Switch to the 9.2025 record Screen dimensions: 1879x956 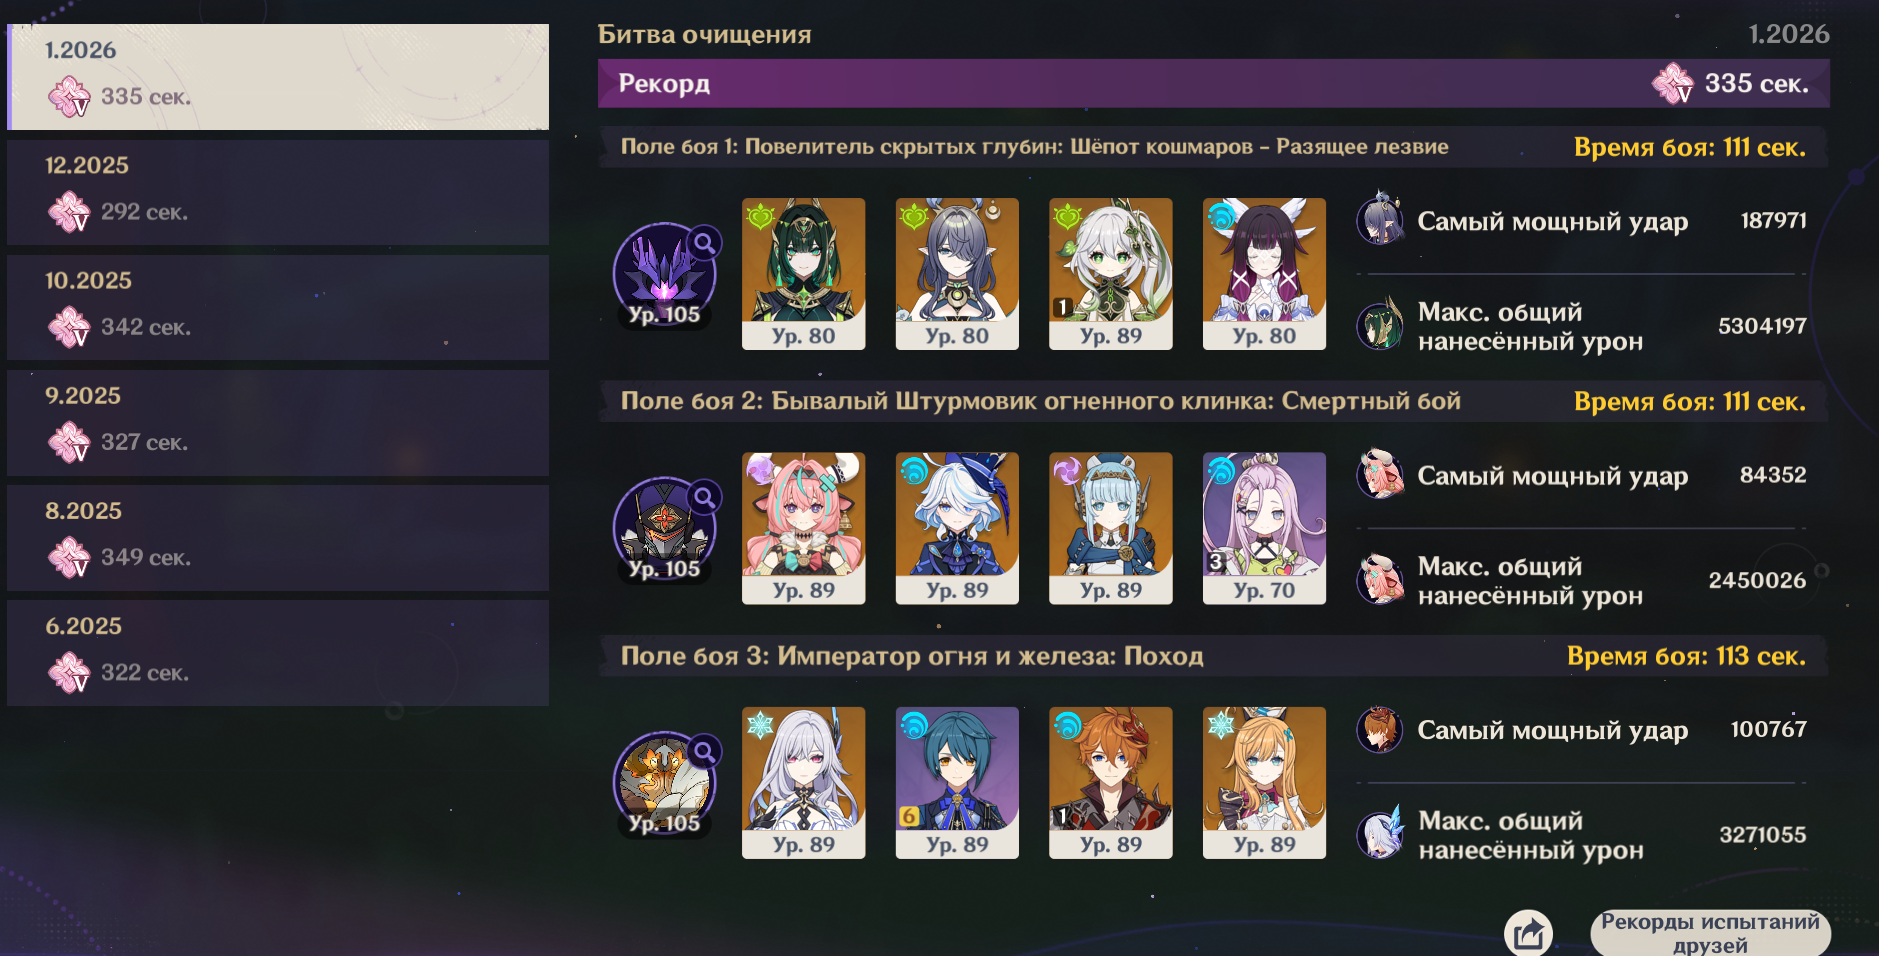278,422
